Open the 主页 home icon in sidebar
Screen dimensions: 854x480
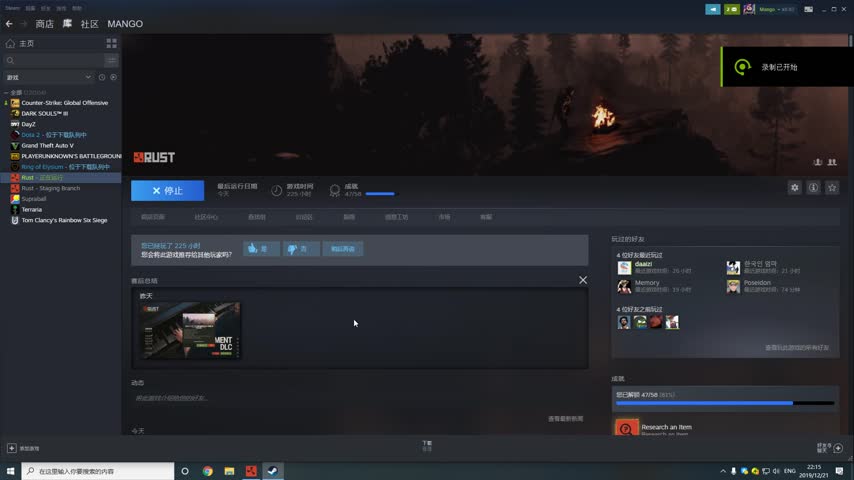10,43
